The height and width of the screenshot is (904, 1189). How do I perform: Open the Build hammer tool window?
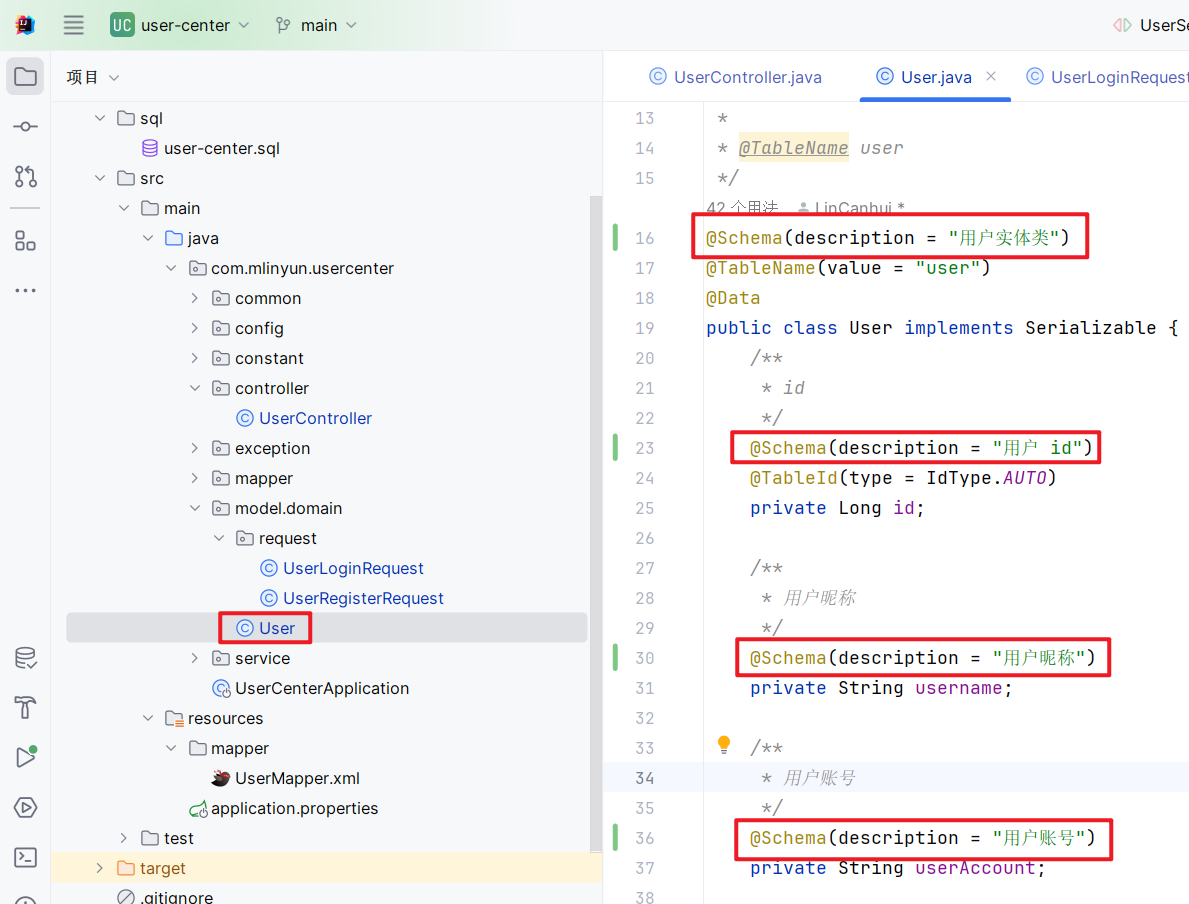pos(25,708)
